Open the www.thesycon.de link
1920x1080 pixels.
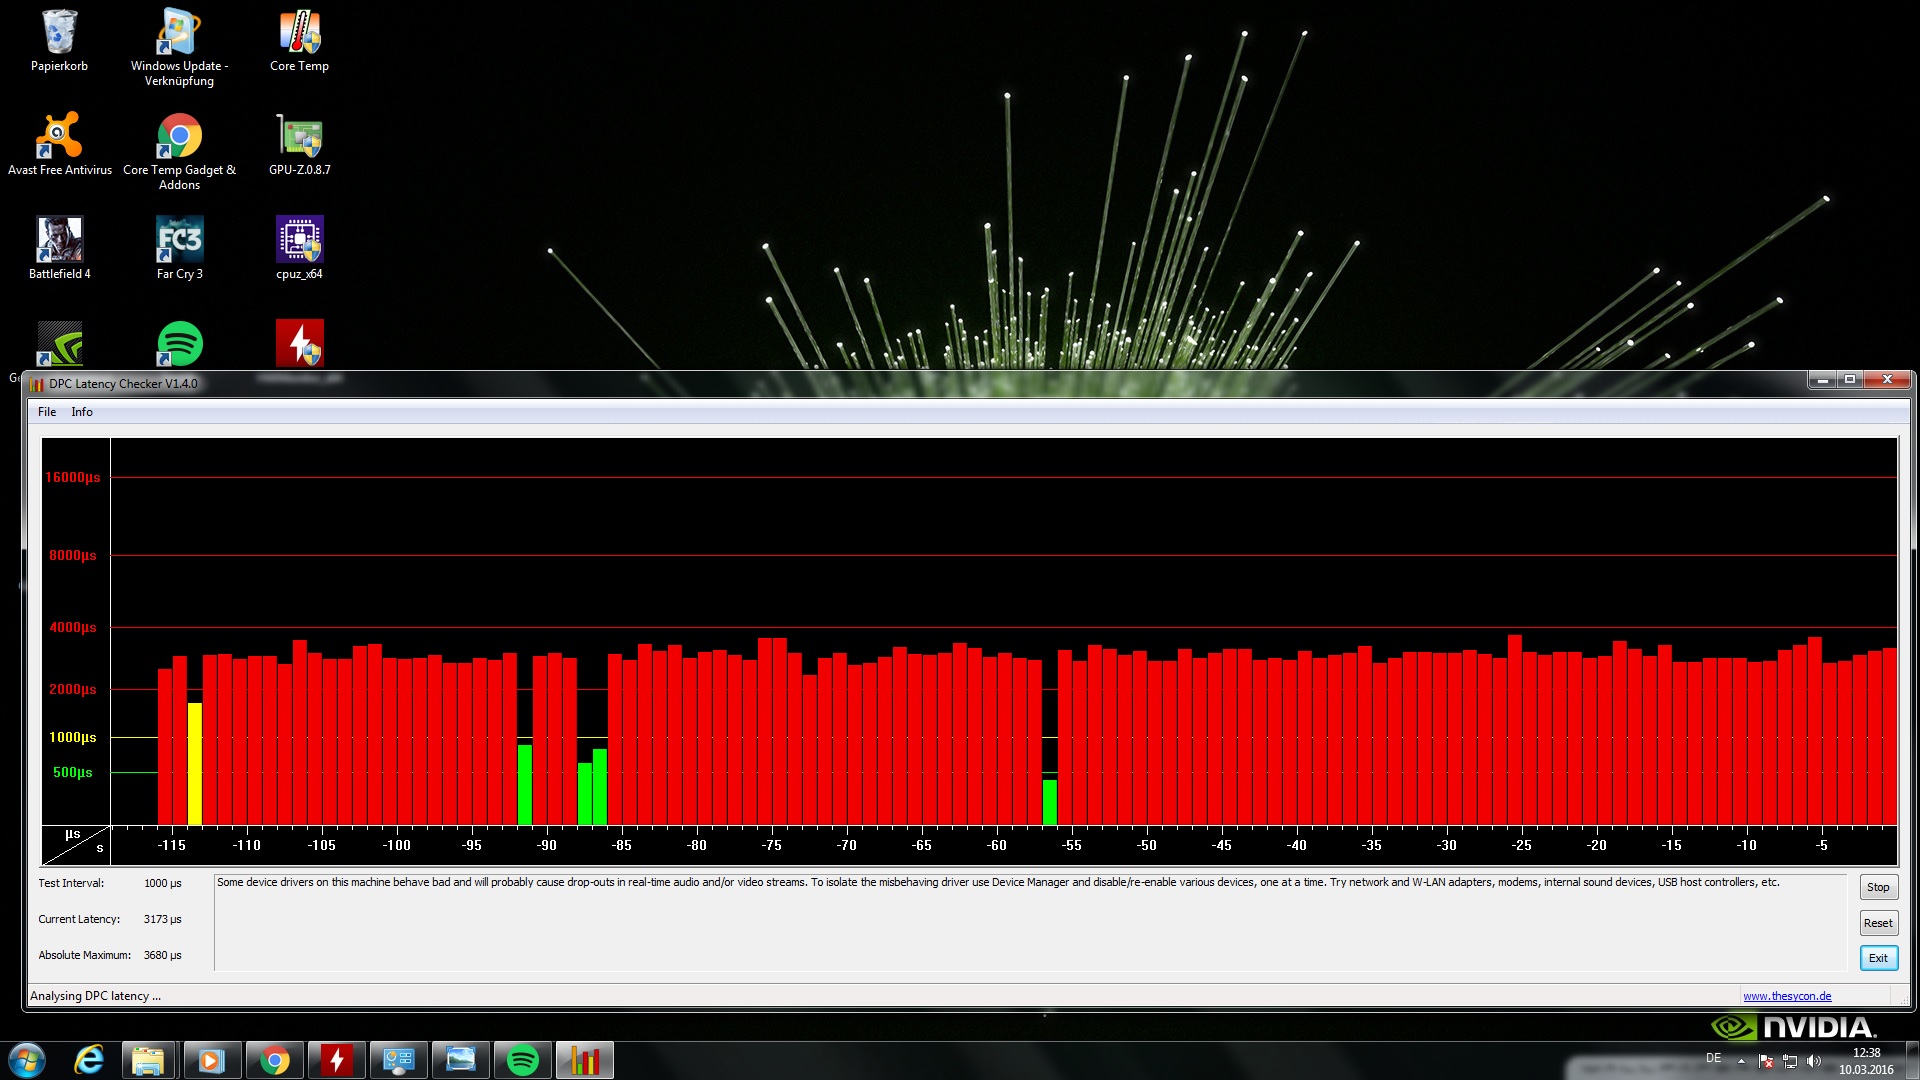(1787, 996)
